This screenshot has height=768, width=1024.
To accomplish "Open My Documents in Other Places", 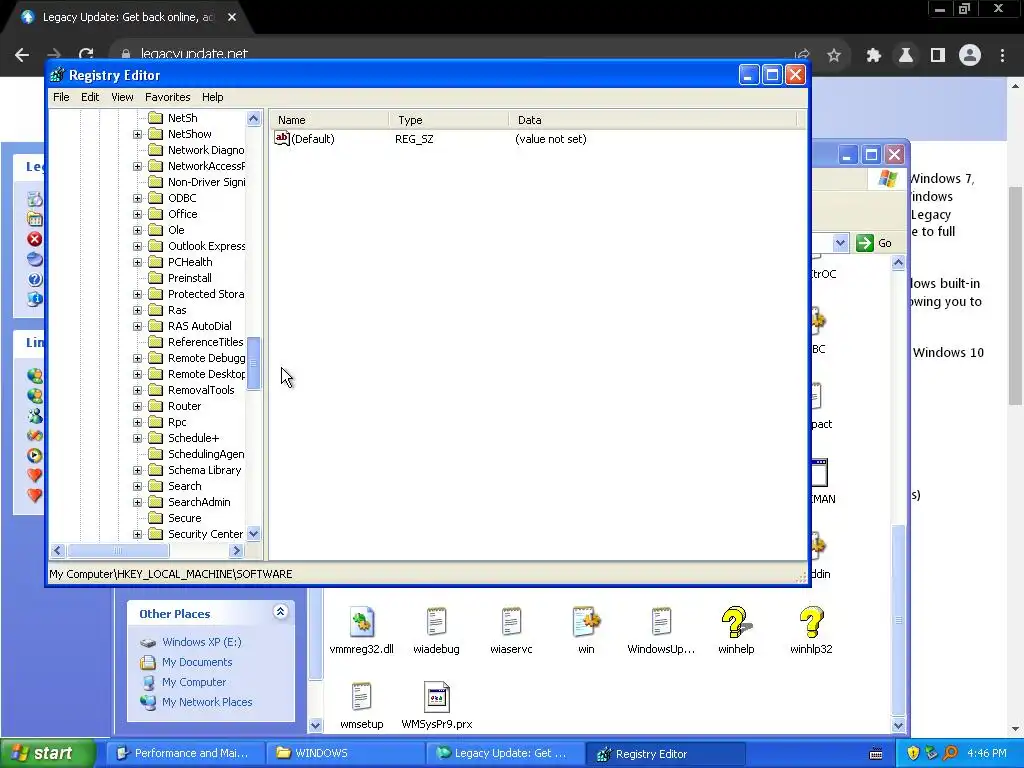I will [197, 662].
